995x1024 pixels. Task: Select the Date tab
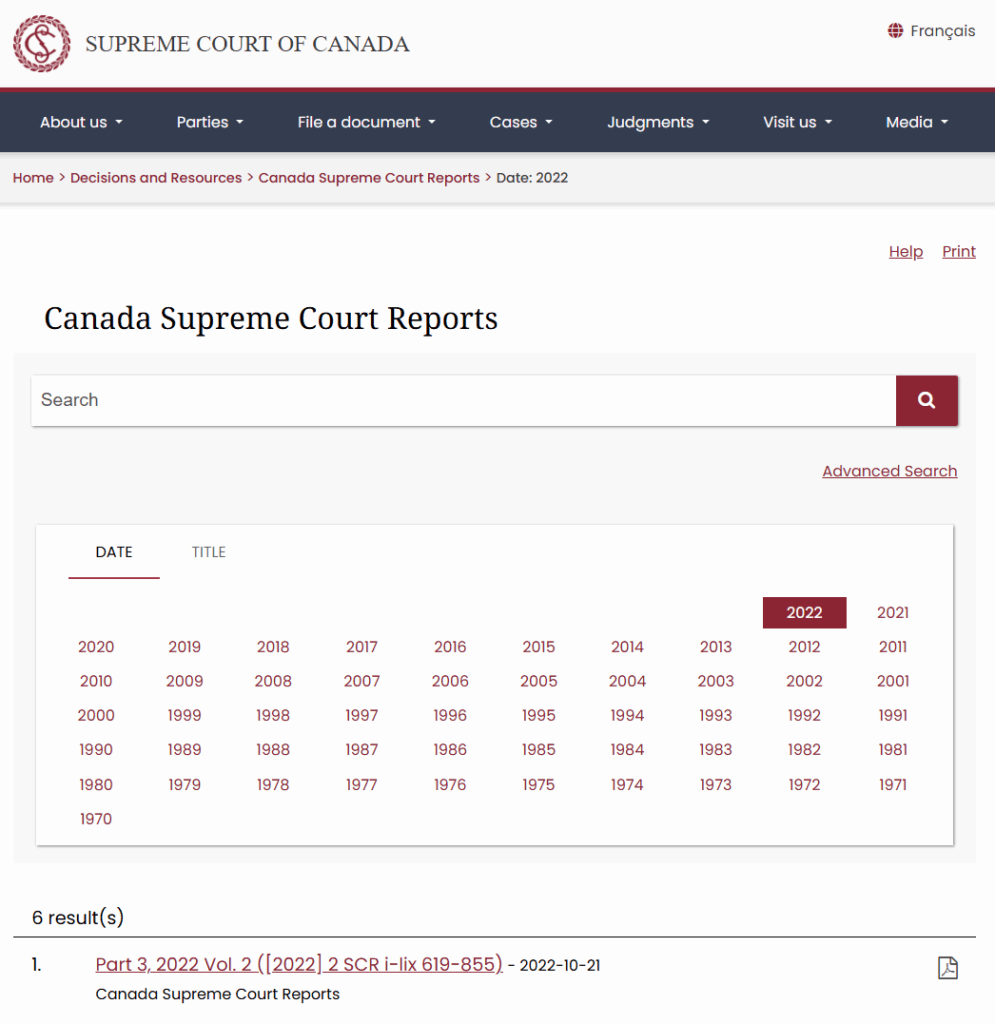(114, 552)
